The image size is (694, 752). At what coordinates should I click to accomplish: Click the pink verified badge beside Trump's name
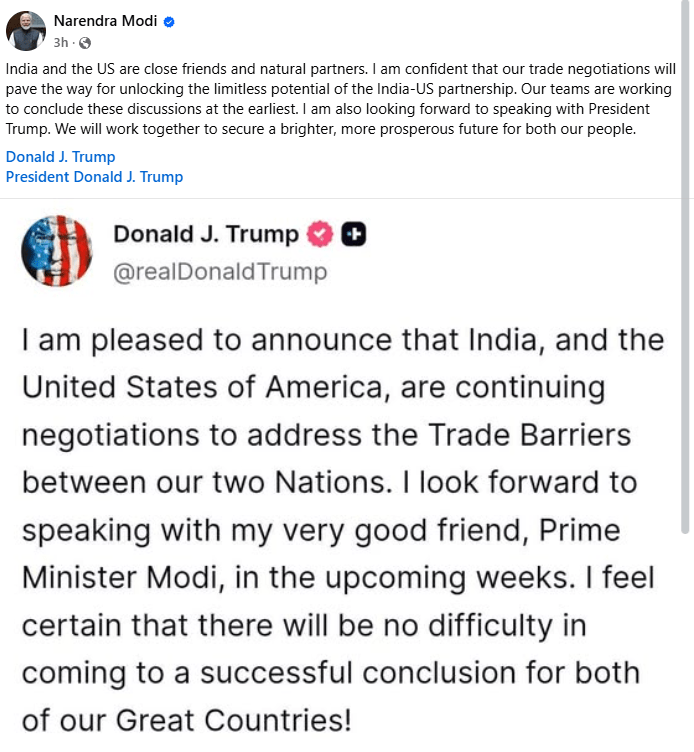[x=319, y=234]
